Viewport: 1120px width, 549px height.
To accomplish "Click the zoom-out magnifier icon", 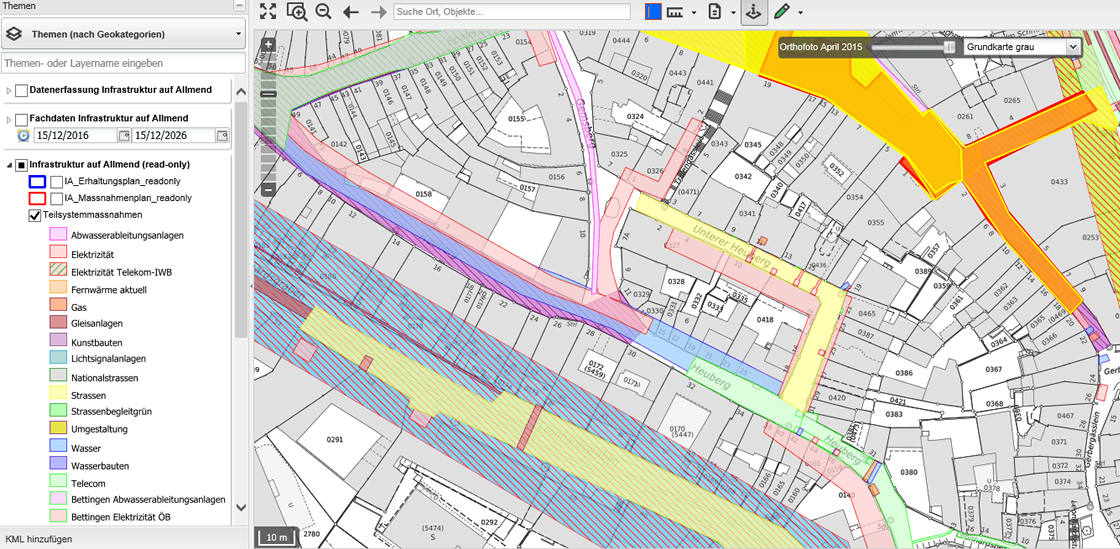I will 323,12.
